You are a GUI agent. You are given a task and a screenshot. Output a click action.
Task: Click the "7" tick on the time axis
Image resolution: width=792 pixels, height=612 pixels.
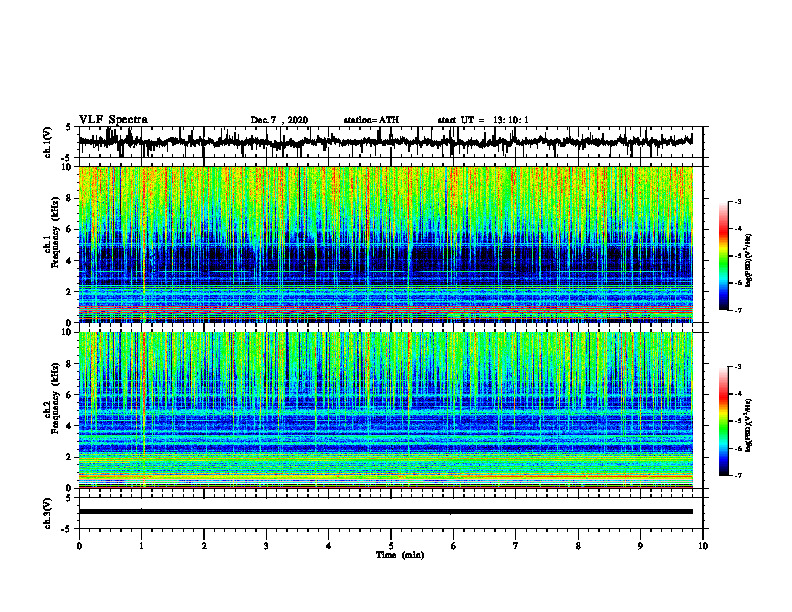[x=516, y=546]
